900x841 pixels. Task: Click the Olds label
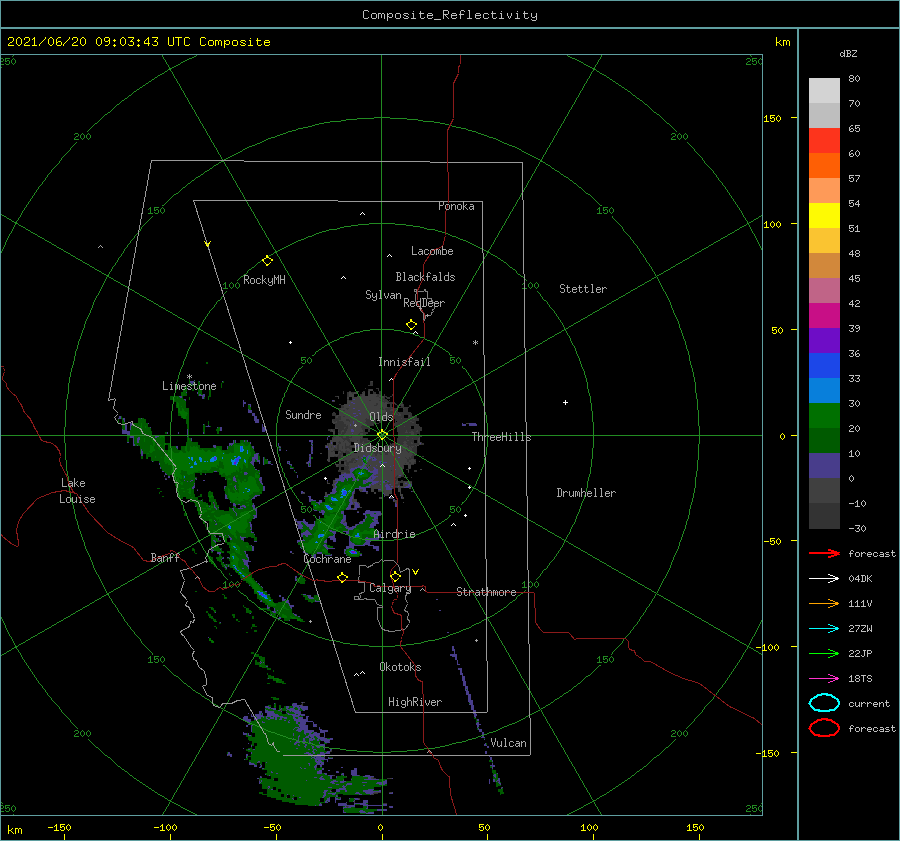click(x=381, y=417)
